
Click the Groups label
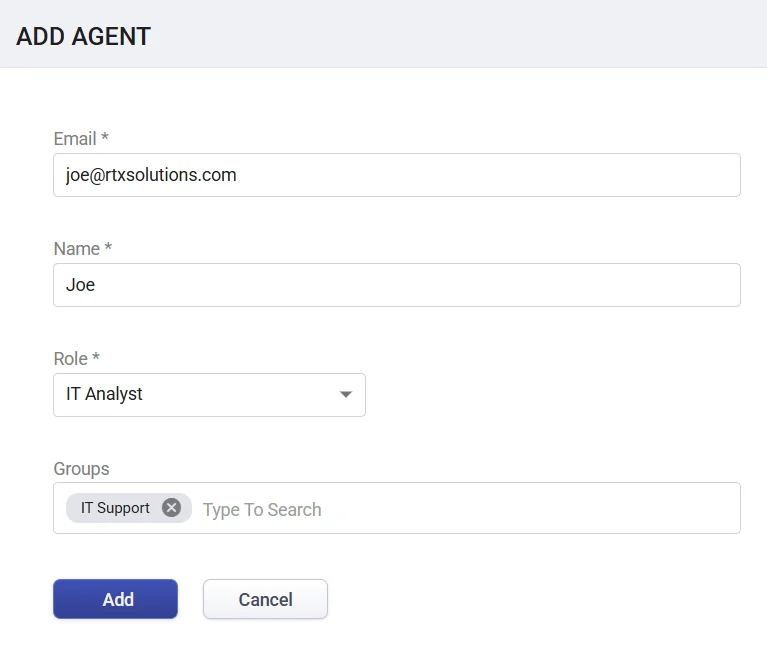[x=82, y=469]
